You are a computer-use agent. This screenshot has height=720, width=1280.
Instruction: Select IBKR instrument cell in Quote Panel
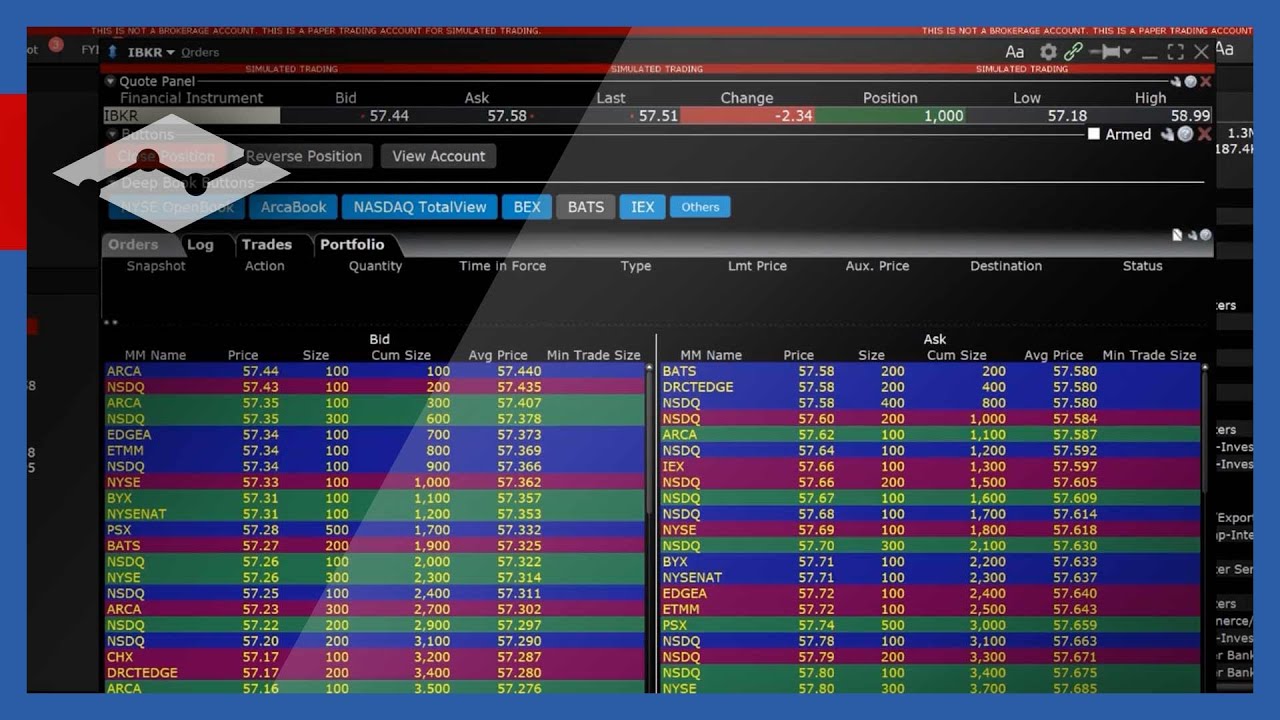191,116
